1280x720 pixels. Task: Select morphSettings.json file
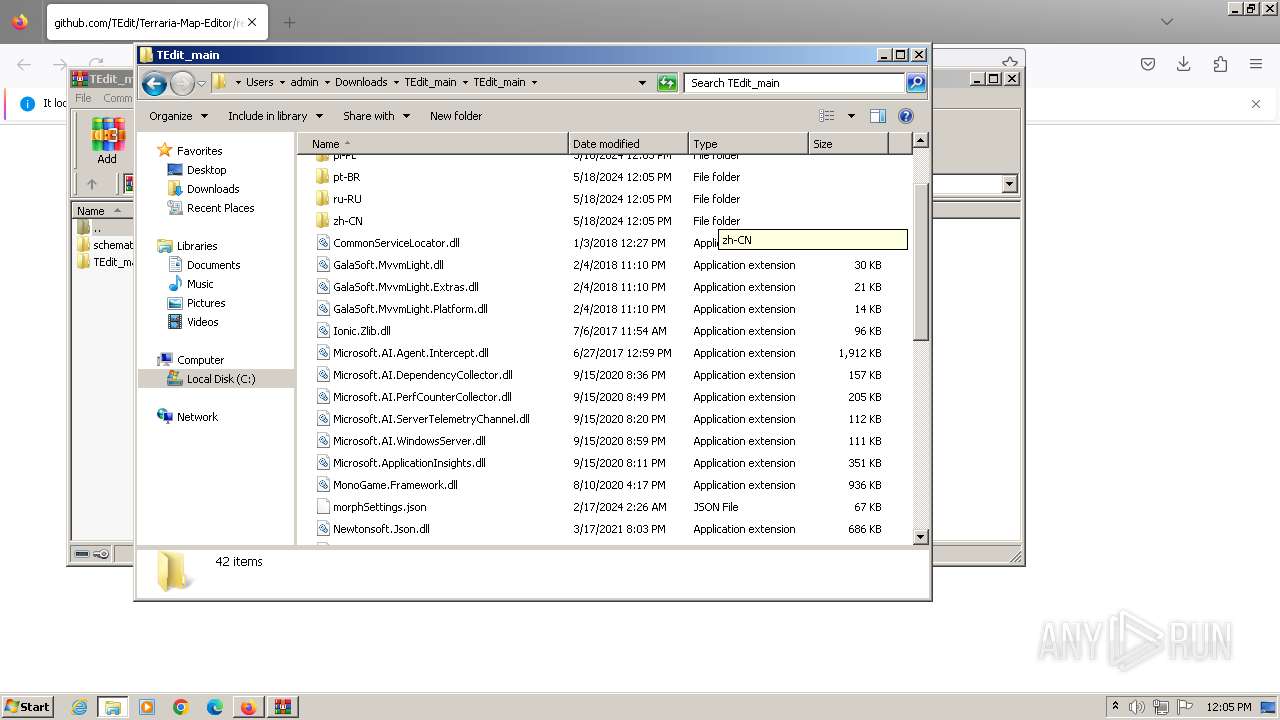[x=379, y=507]
